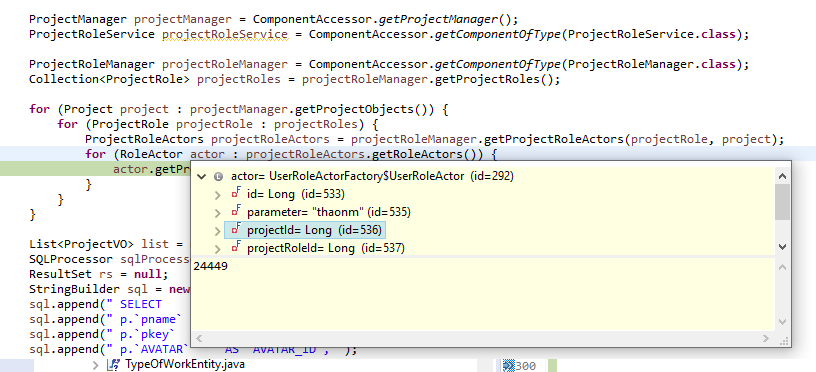Click the value 24449 in the detail pane

pos(210,266)
